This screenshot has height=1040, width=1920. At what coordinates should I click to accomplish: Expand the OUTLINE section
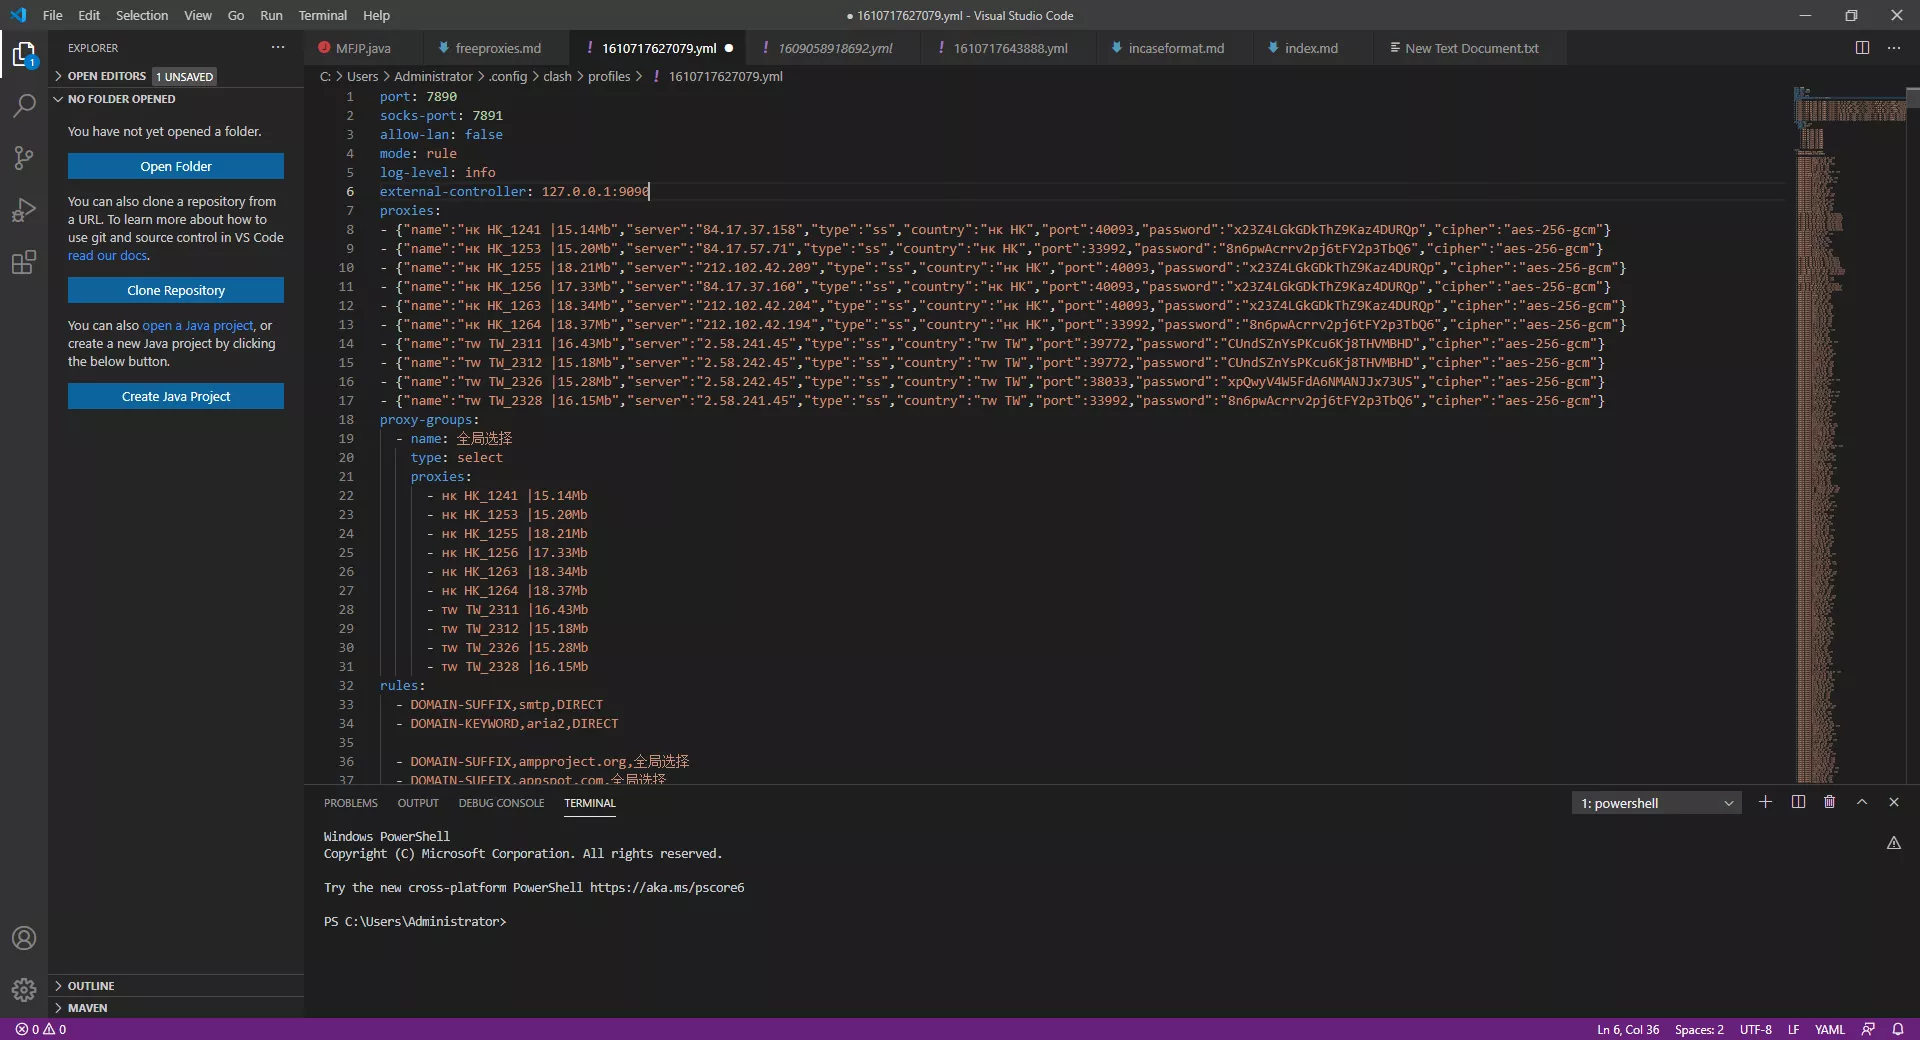[x=91, y=986]
